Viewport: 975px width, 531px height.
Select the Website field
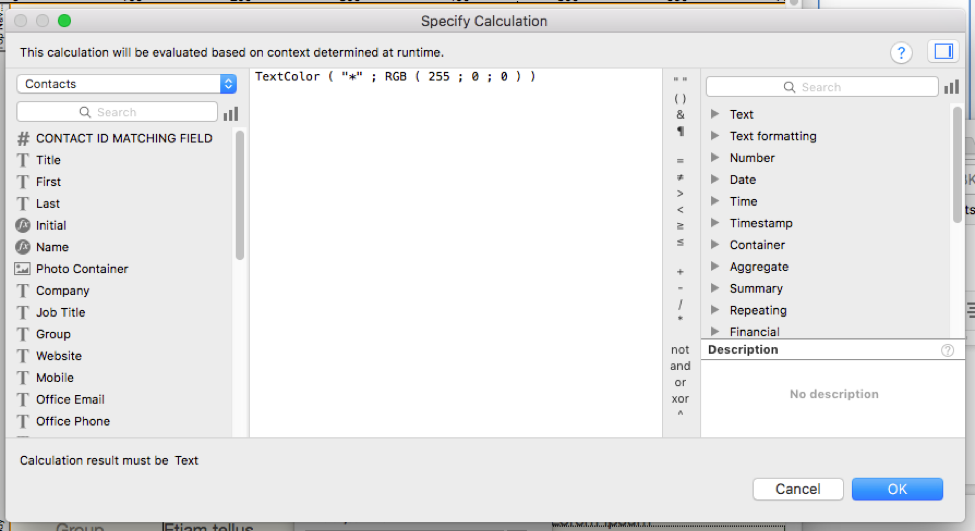[x=58, y=356]
